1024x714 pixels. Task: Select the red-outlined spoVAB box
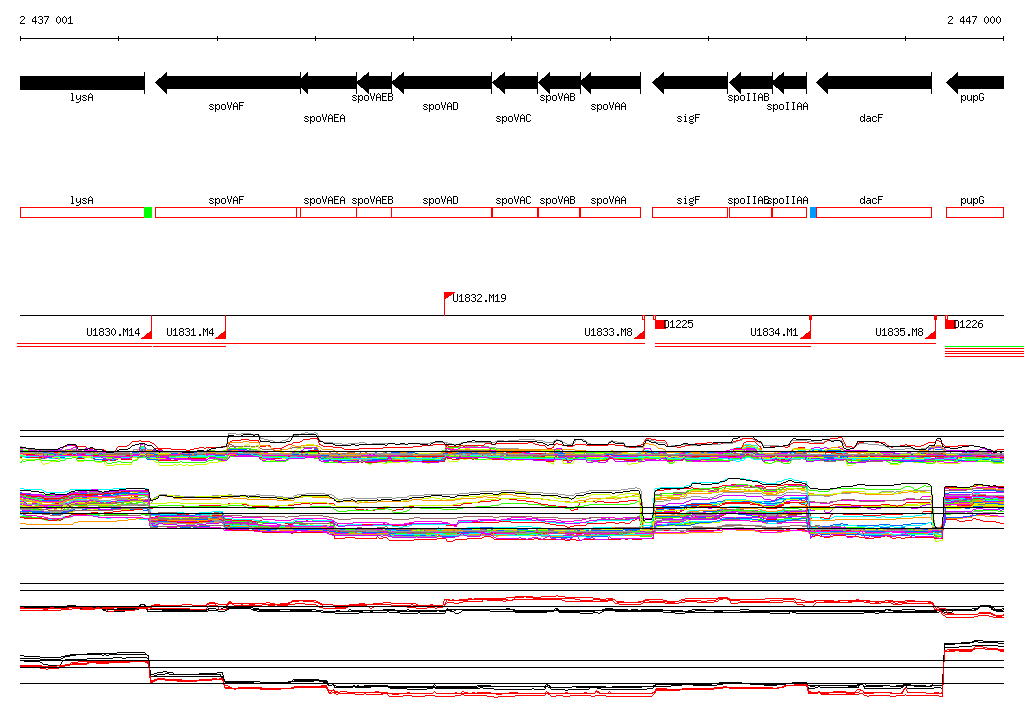pos(559,212)
